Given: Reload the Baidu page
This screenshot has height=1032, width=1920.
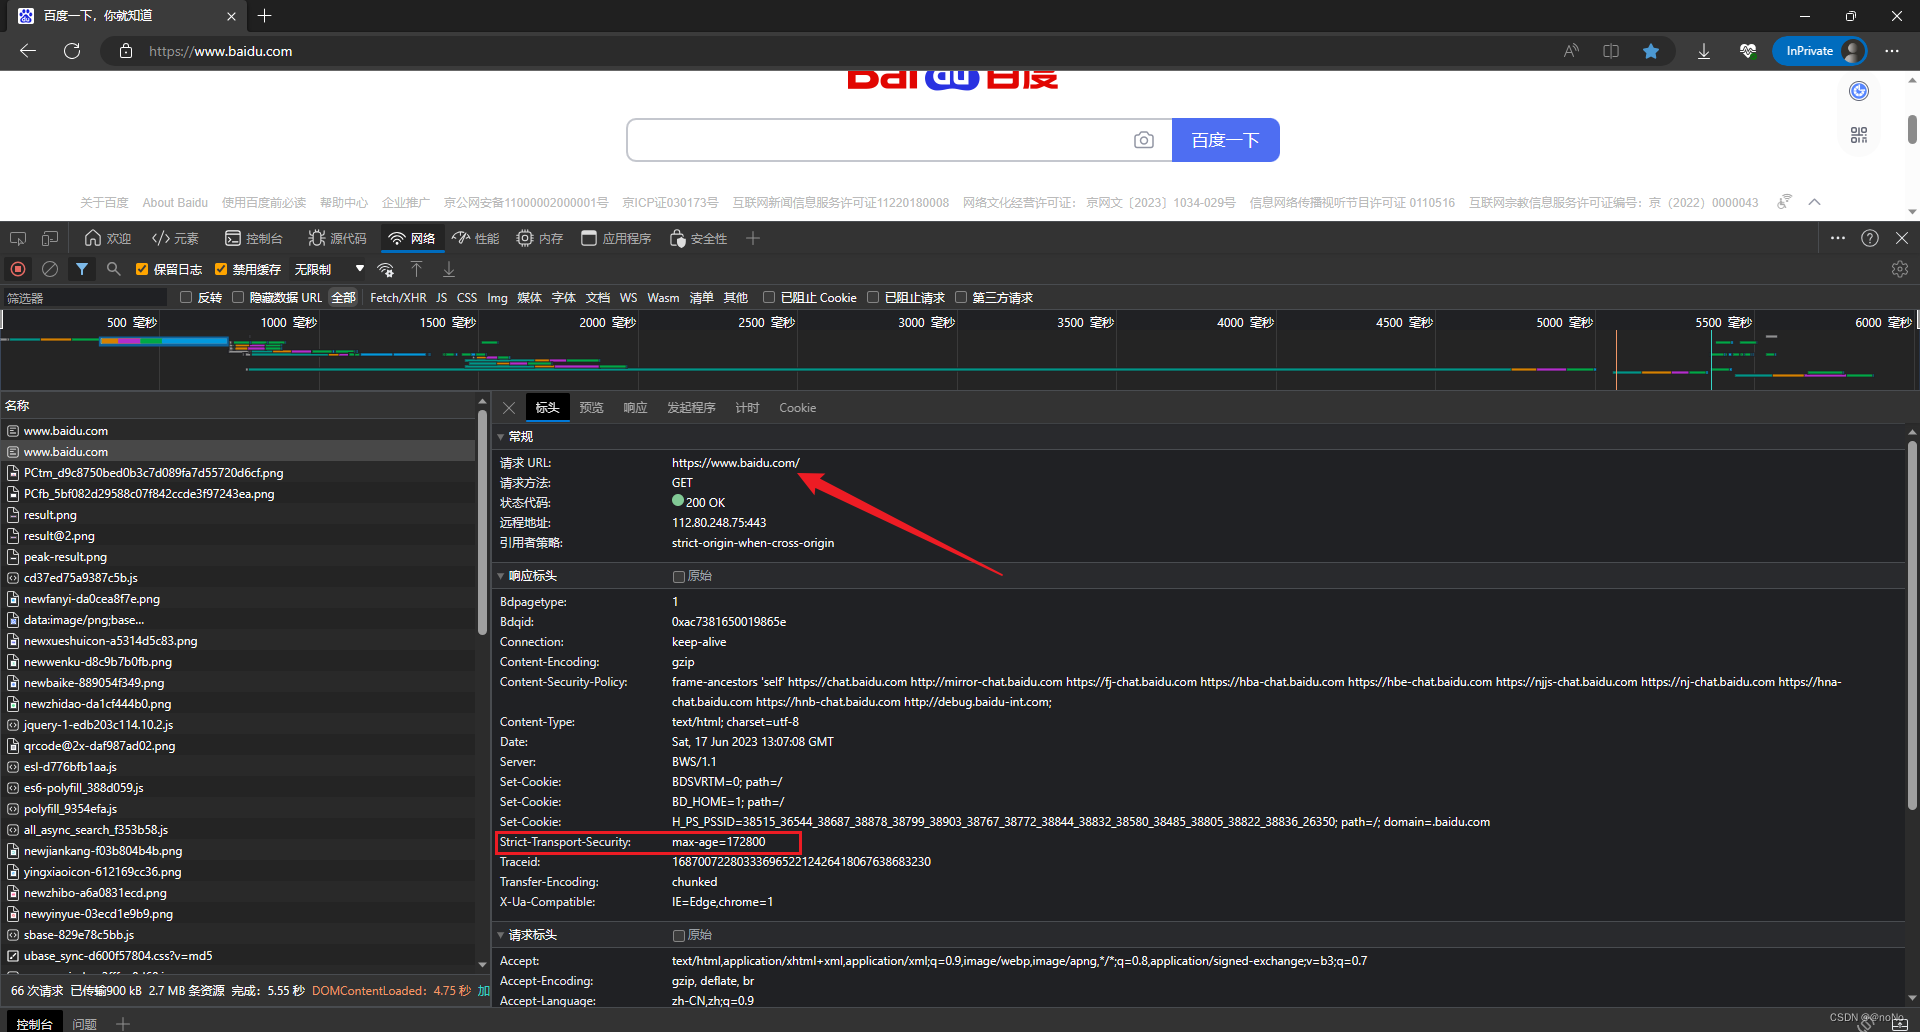Looking at the screenshot, I should (x=72, y=51).
